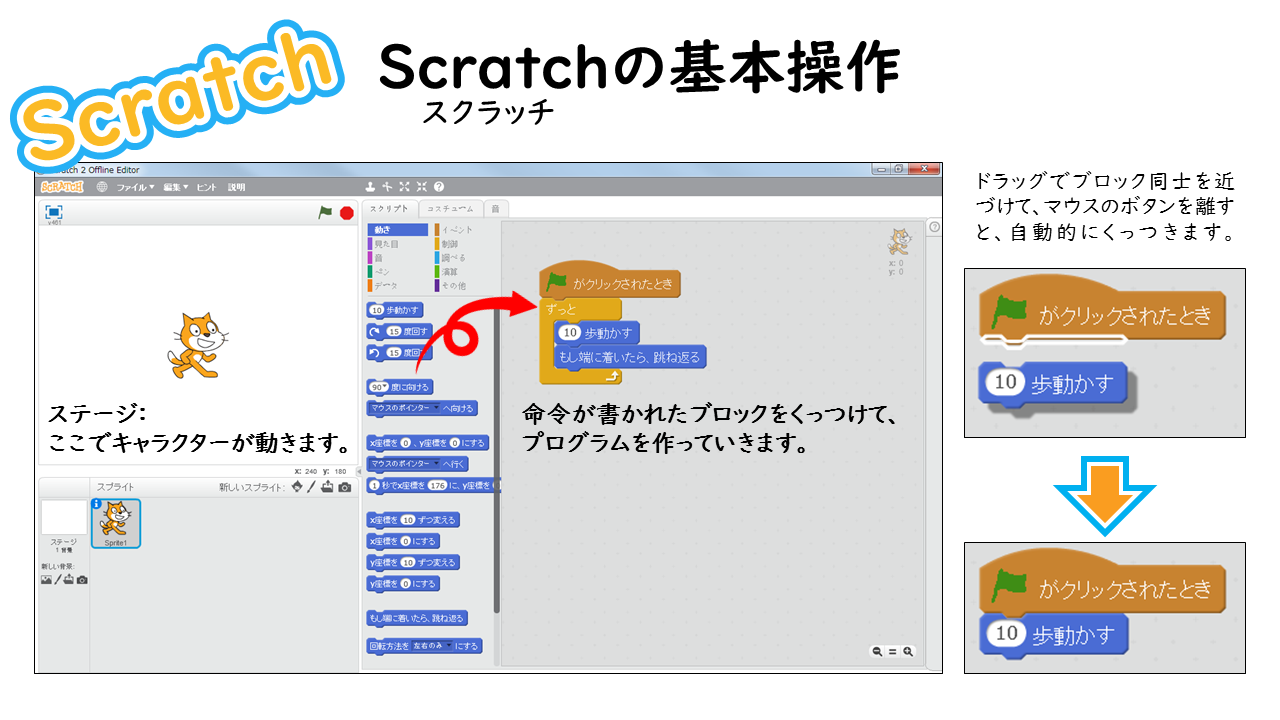Zoom in on the scripts area
The image size is (1280, 720).
(x=908, y=652)
